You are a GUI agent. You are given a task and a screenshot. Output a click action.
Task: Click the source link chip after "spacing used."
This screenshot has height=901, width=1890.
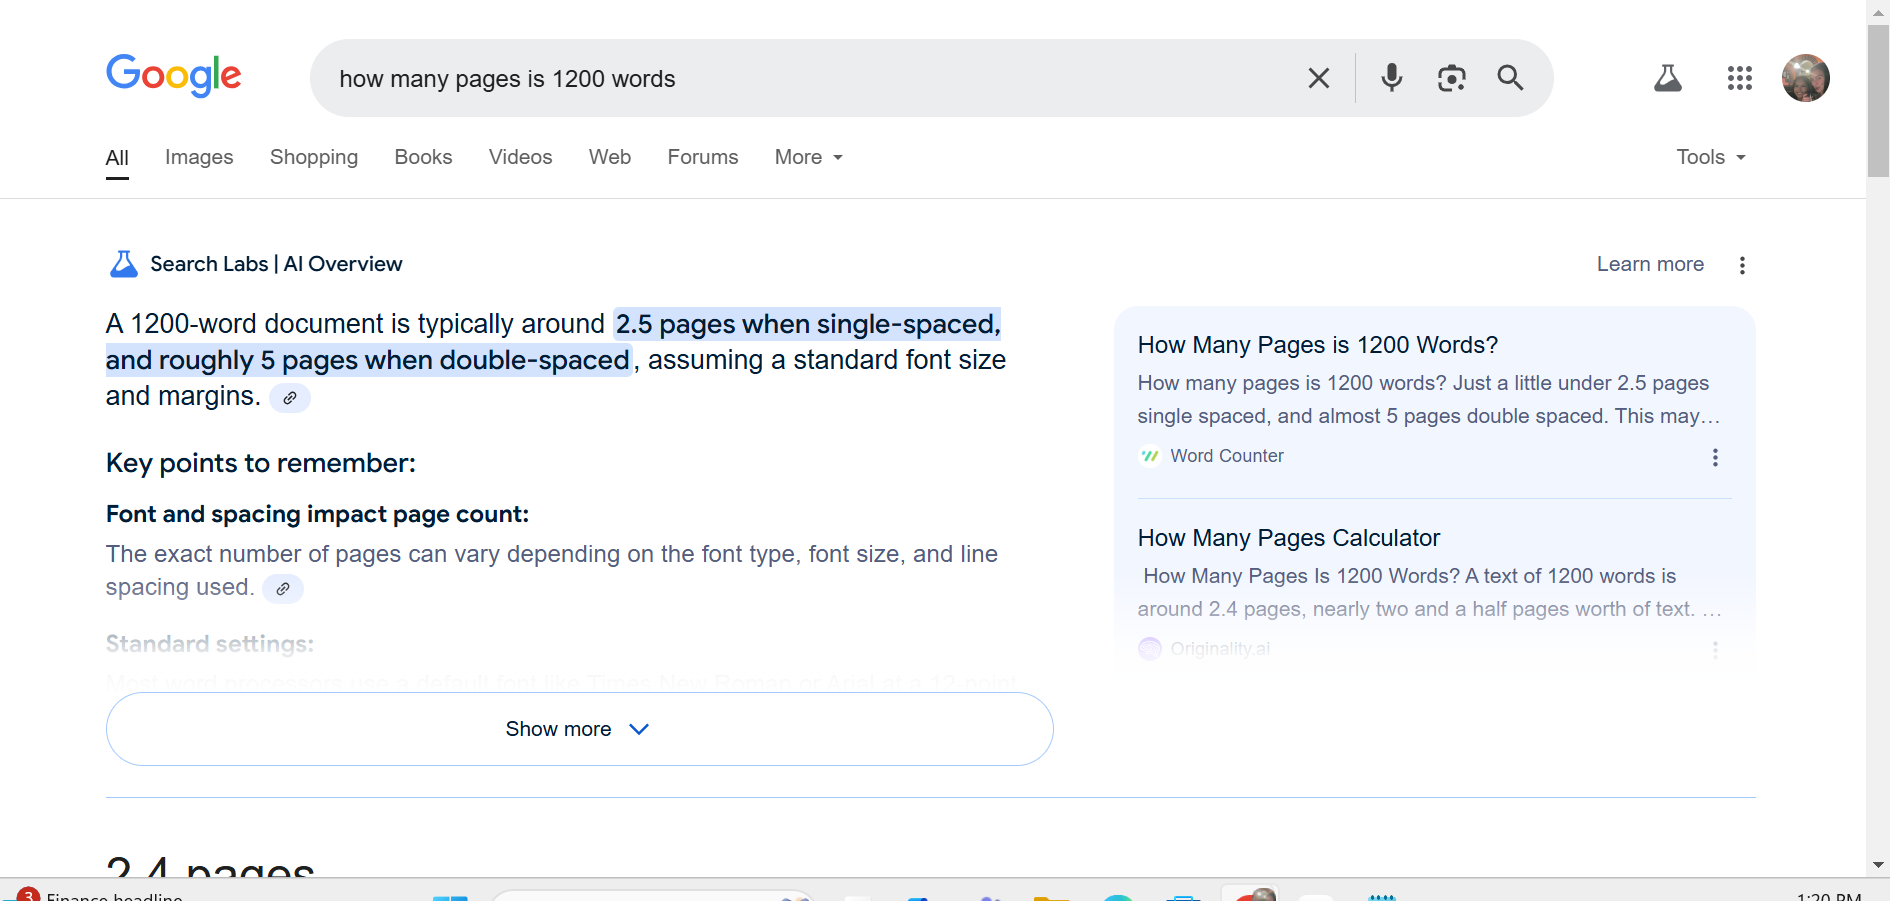[x=283, y=589]
